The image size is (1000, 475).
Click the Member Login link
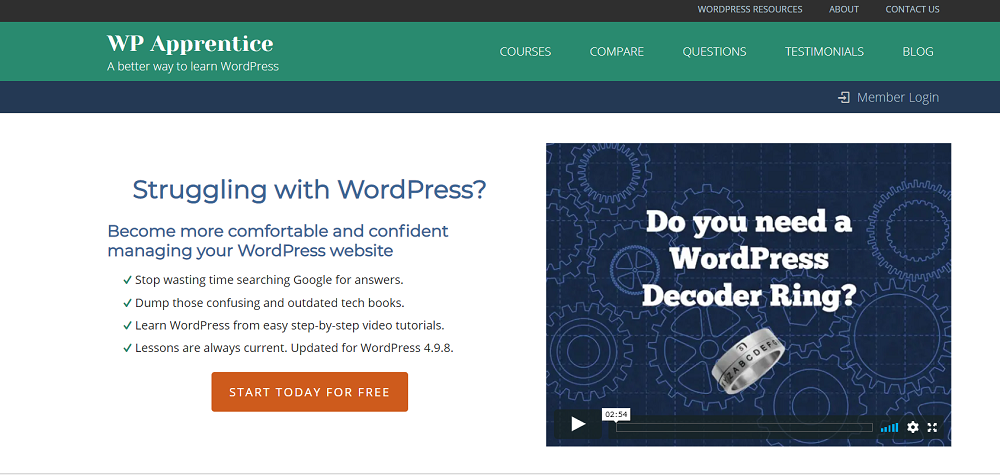tap(897, 97)
